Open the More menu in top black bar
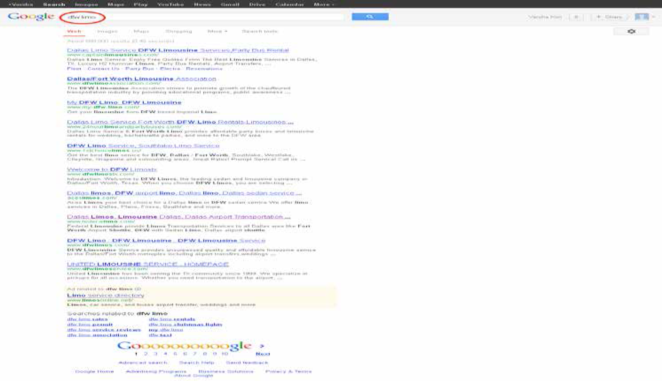This screenshot has height=381, width=662. [x=323, y=4]
